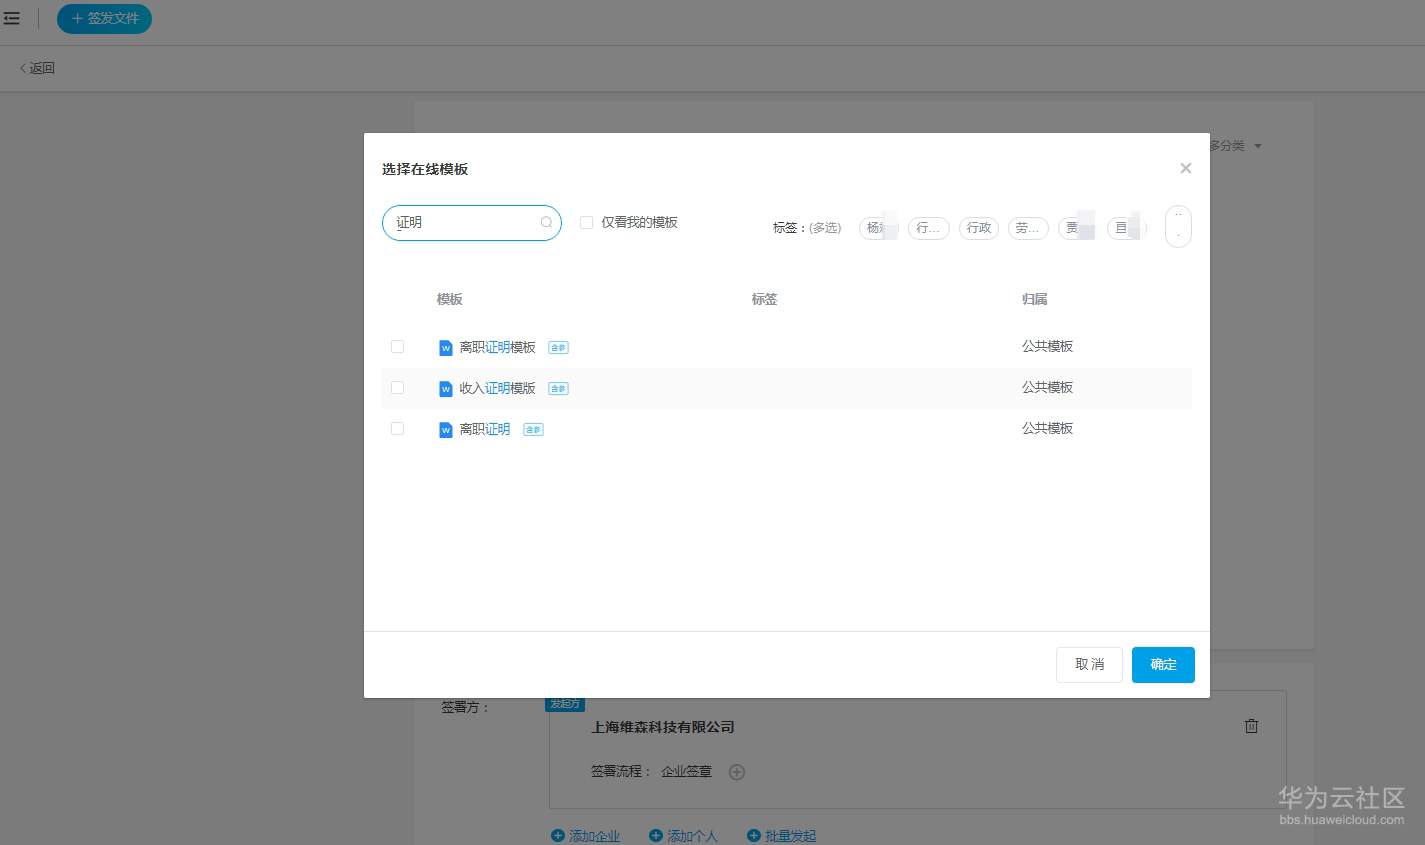Viewport: 1425px width, 845px height.
Task: Tick the checkbox for 收入证明模版
Action: [397, 388]
